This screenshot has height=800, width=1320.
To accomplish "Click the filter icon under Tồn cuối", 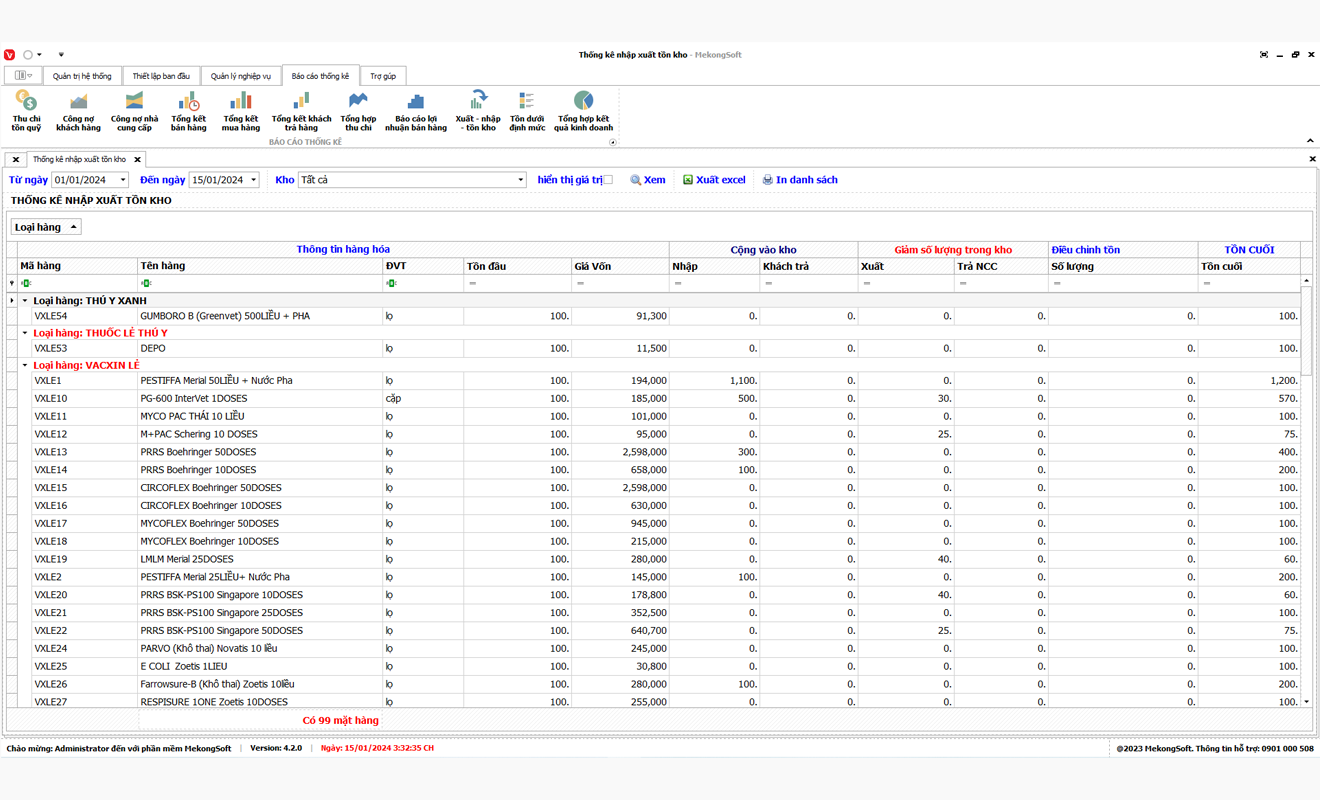I will point(1207,284).
